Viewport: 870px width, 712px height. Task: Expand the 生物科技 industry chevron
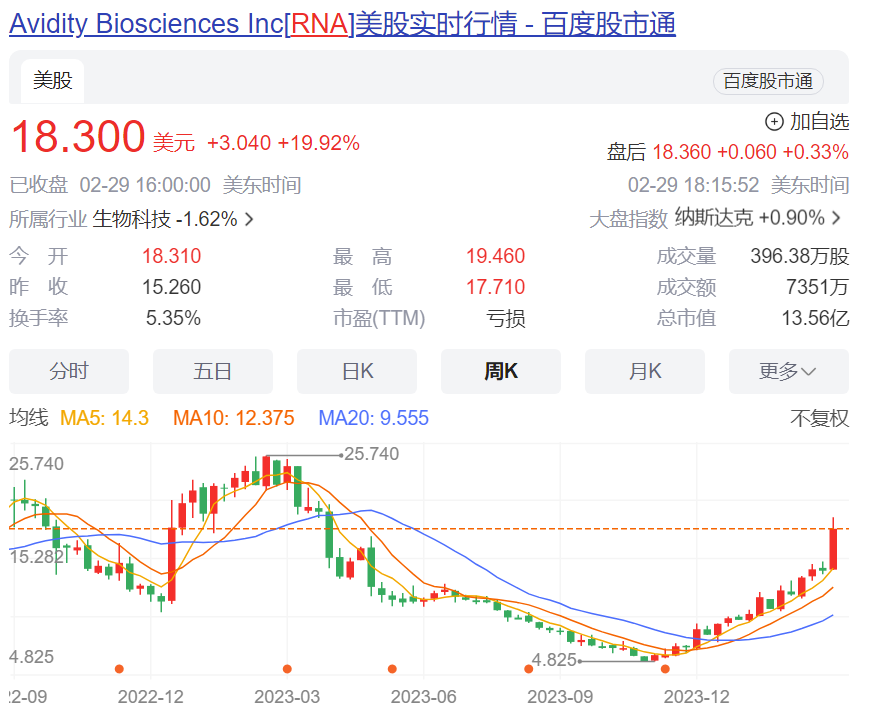coord(249,219)
